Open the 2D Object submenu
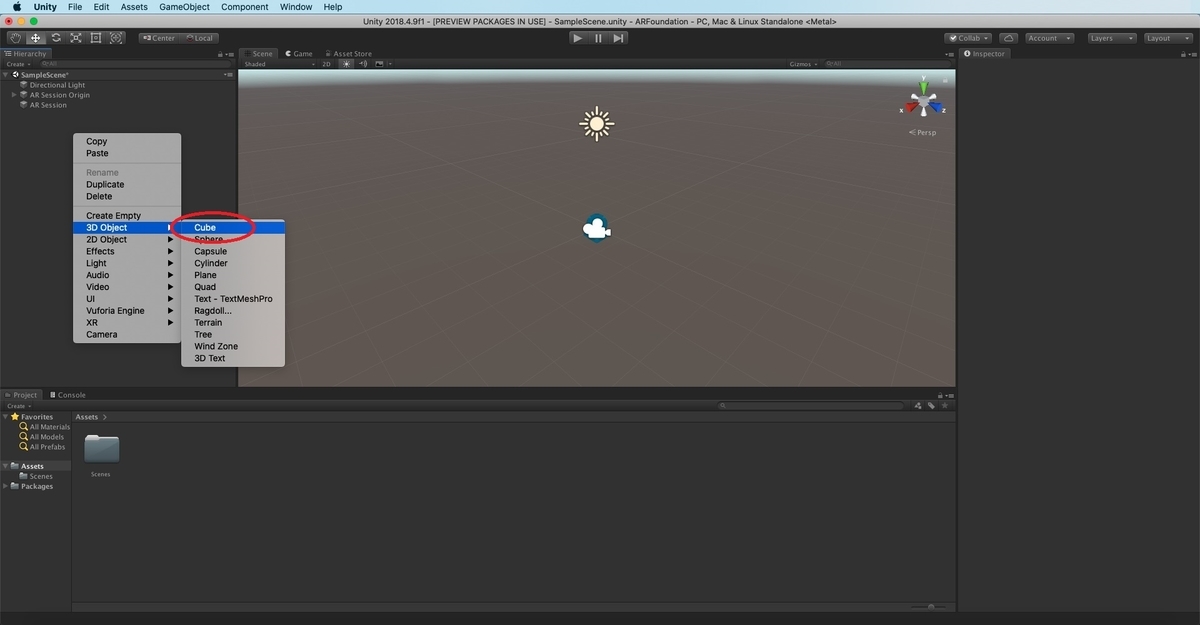 tap(127, 239)
